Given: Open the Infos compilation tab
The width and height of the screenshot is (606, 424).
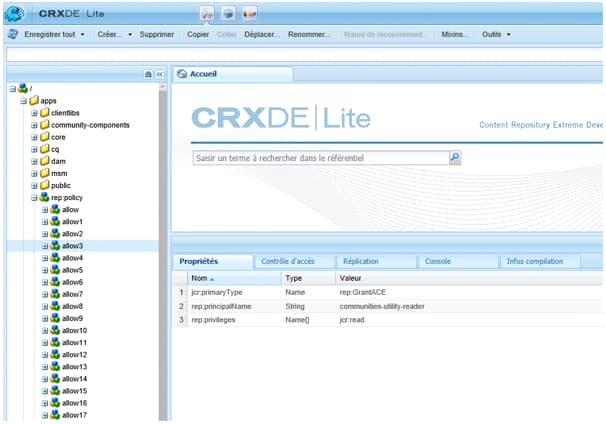Looking at the screenshot, I should tap(540, 261).
